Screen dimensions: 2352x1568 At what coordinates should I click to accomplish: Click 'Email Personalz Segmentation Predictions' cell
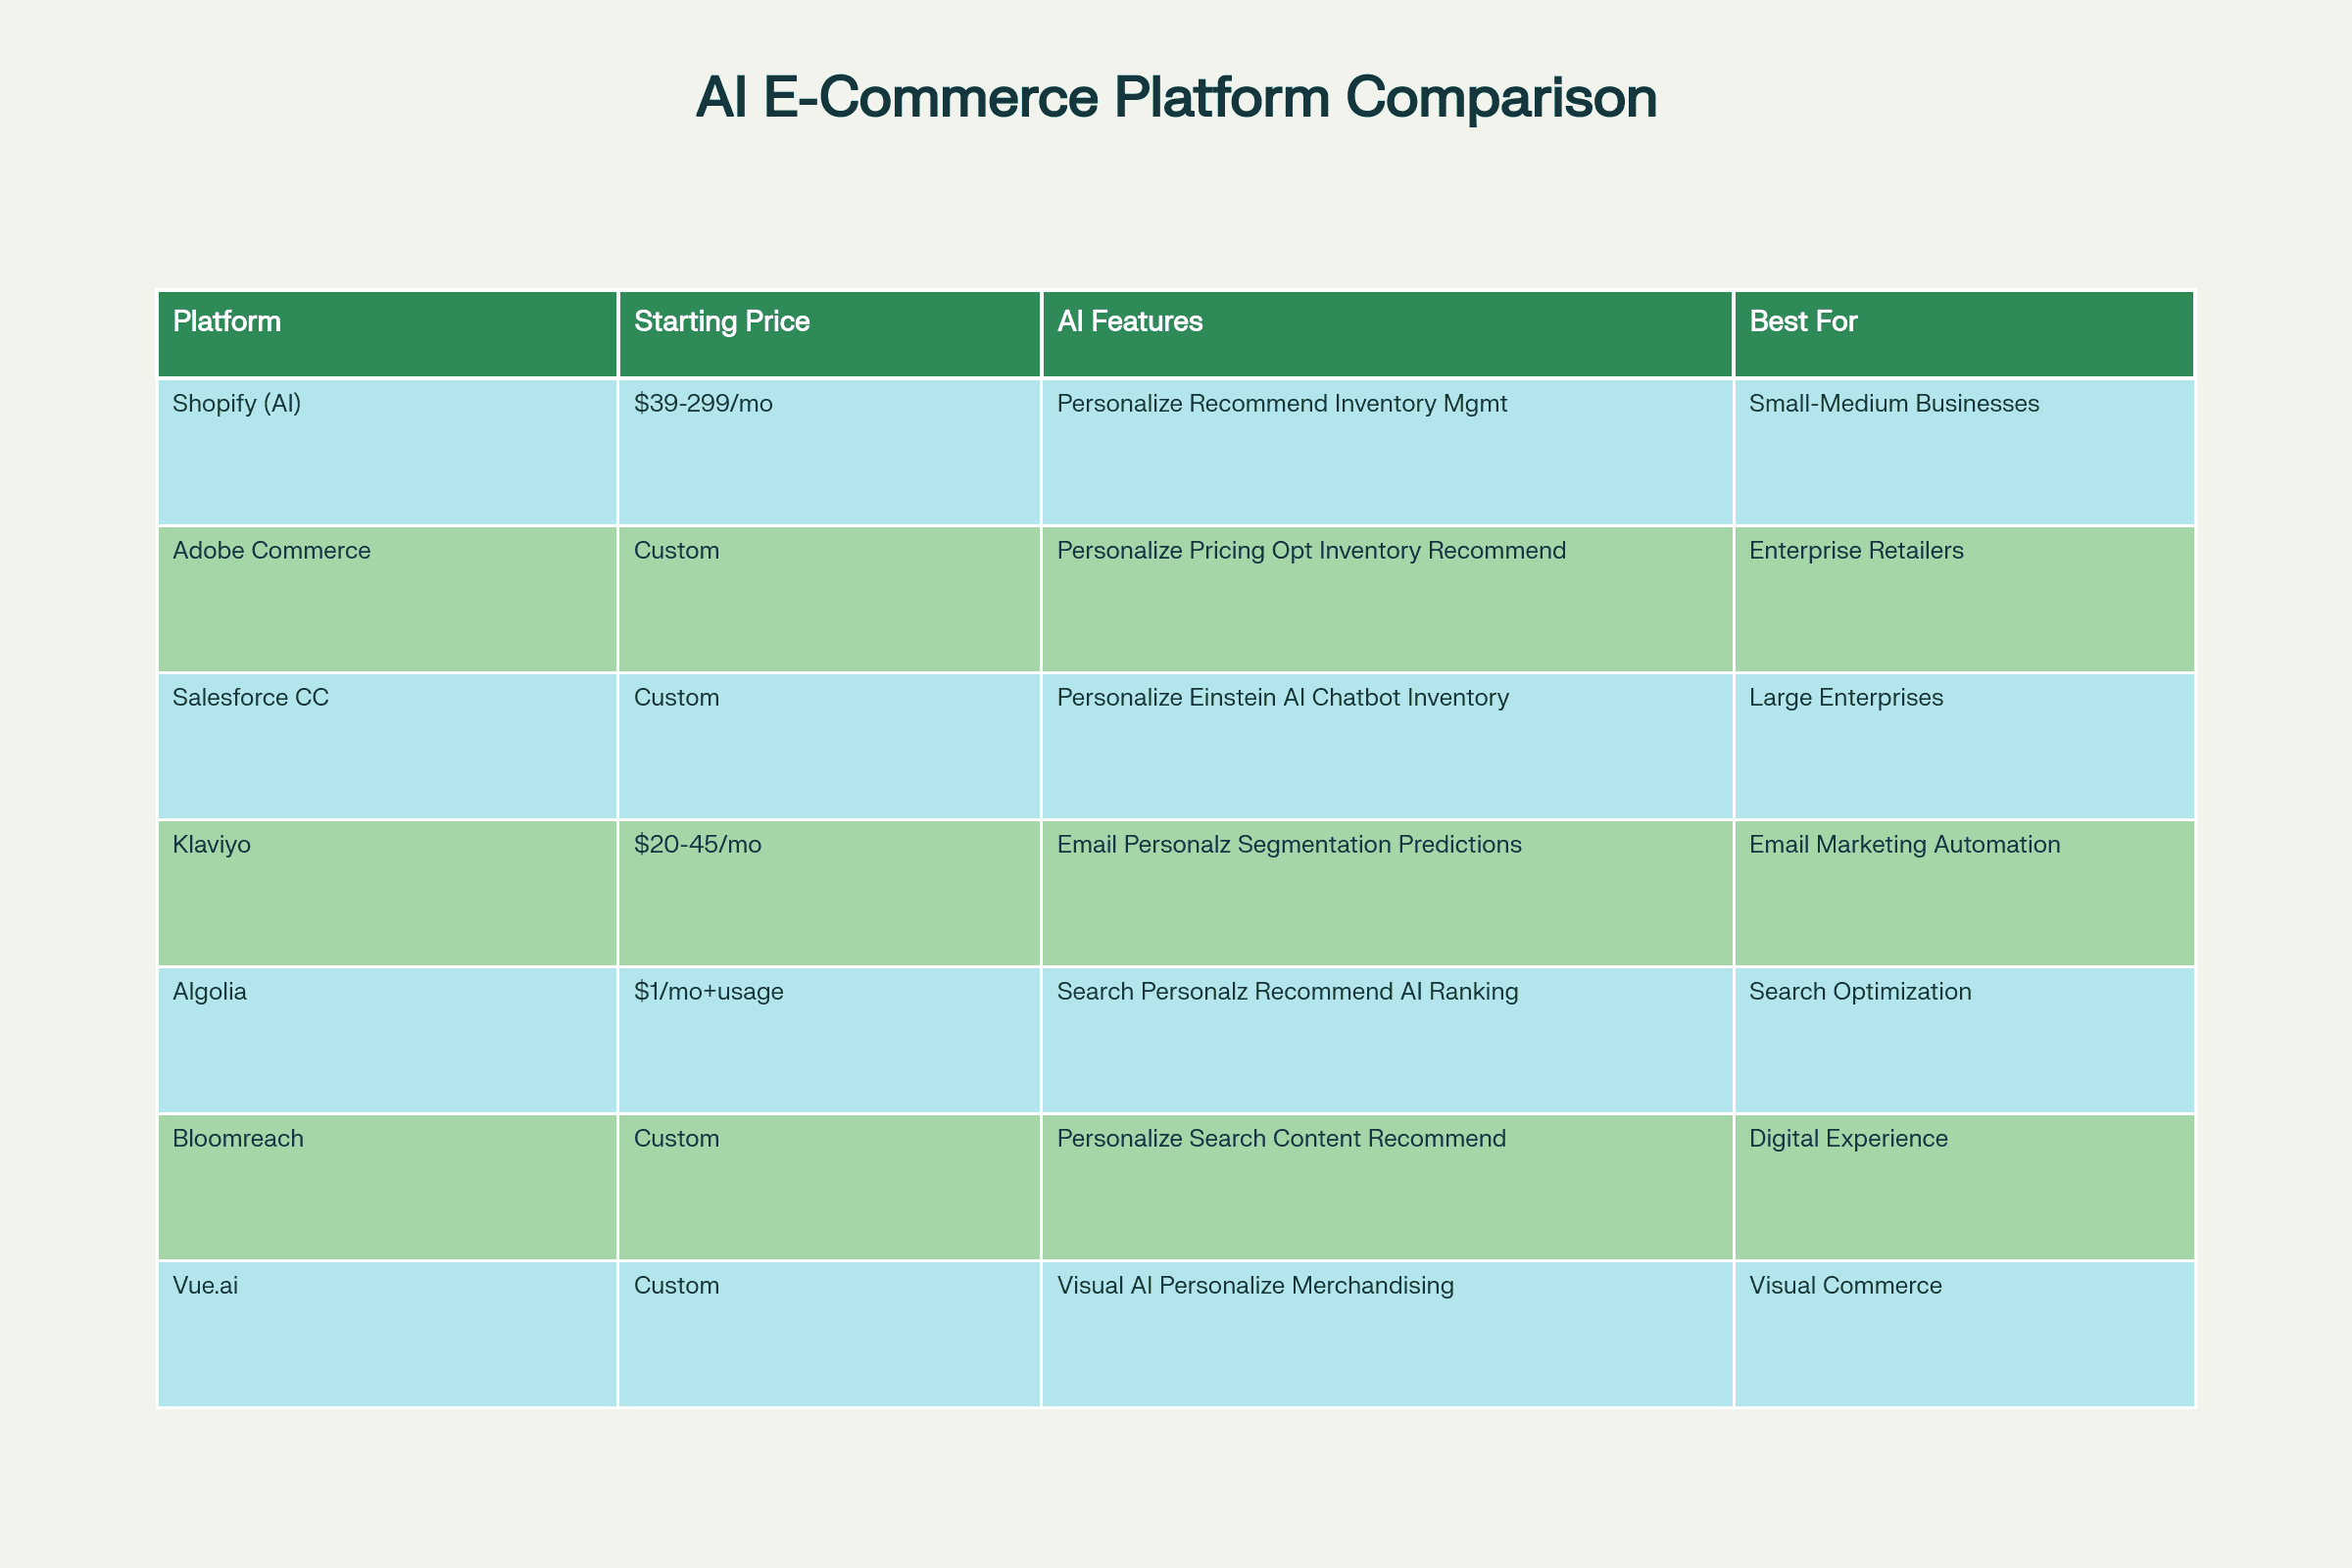1388,893
